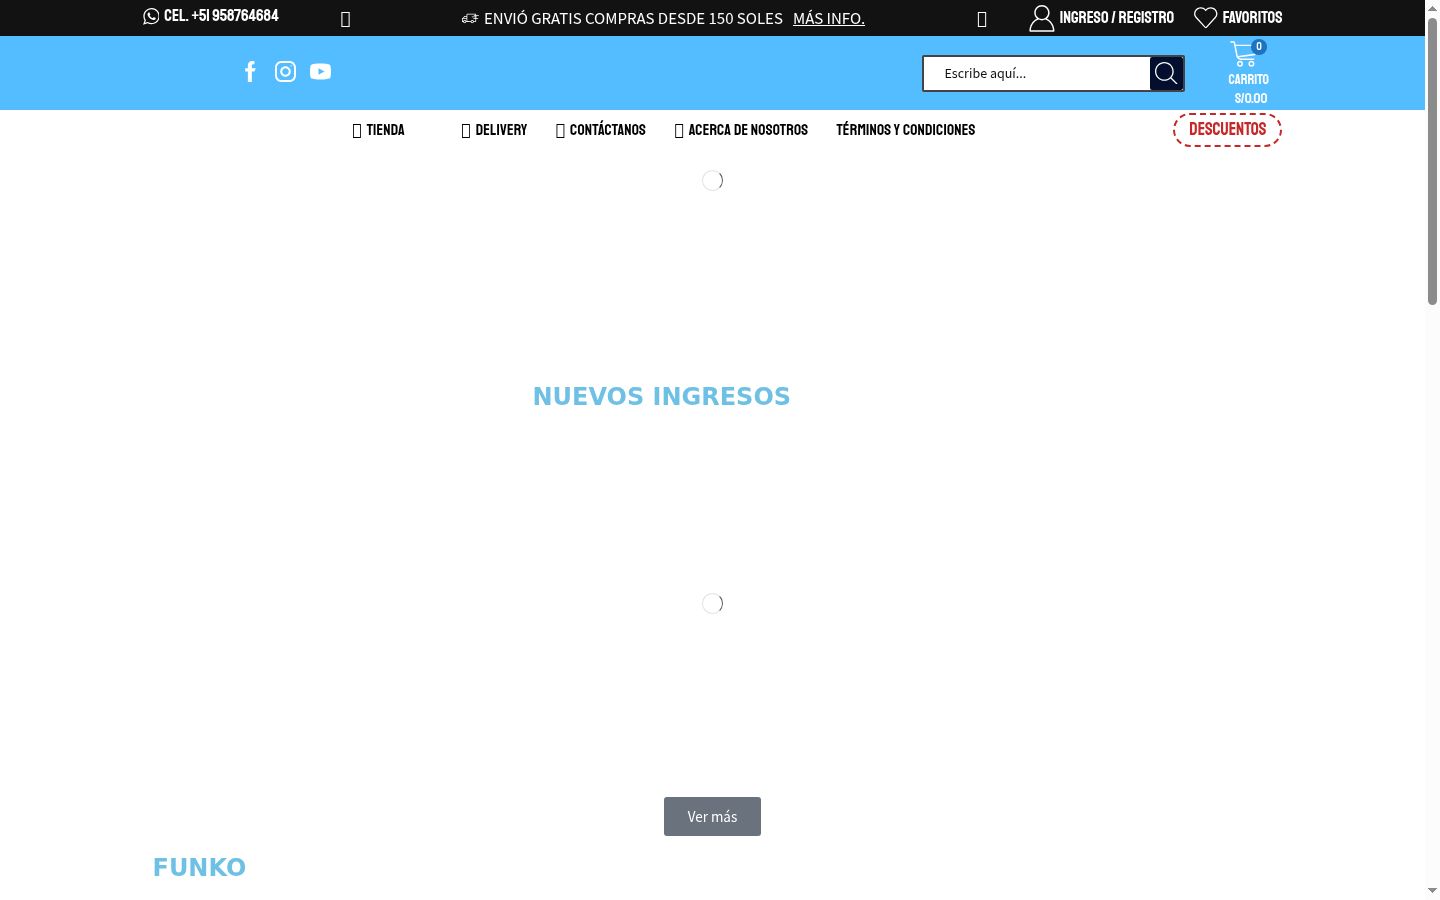Viewport: 1440px width, 900px height.
Task: Click the favorites heart icon
Action: (1205, 18)
